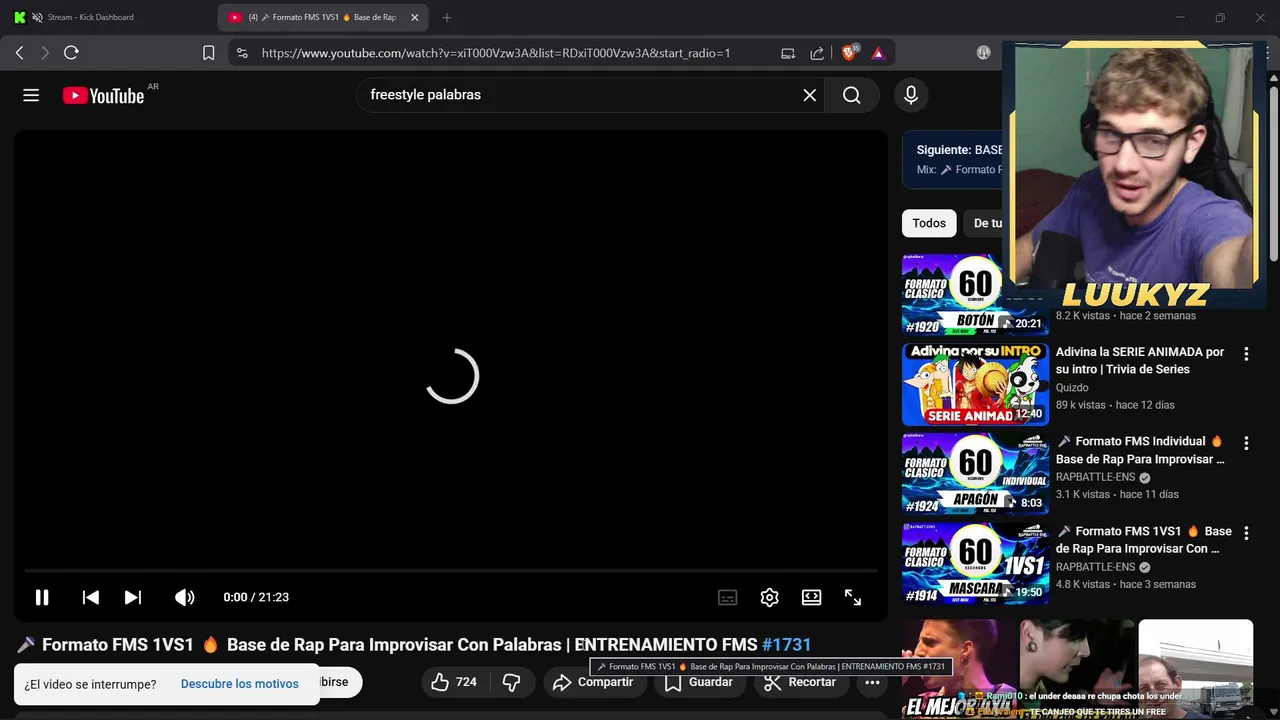Save video with Guardar button
Viewport: 1280px width, 720px height.
tap(699, 682)
